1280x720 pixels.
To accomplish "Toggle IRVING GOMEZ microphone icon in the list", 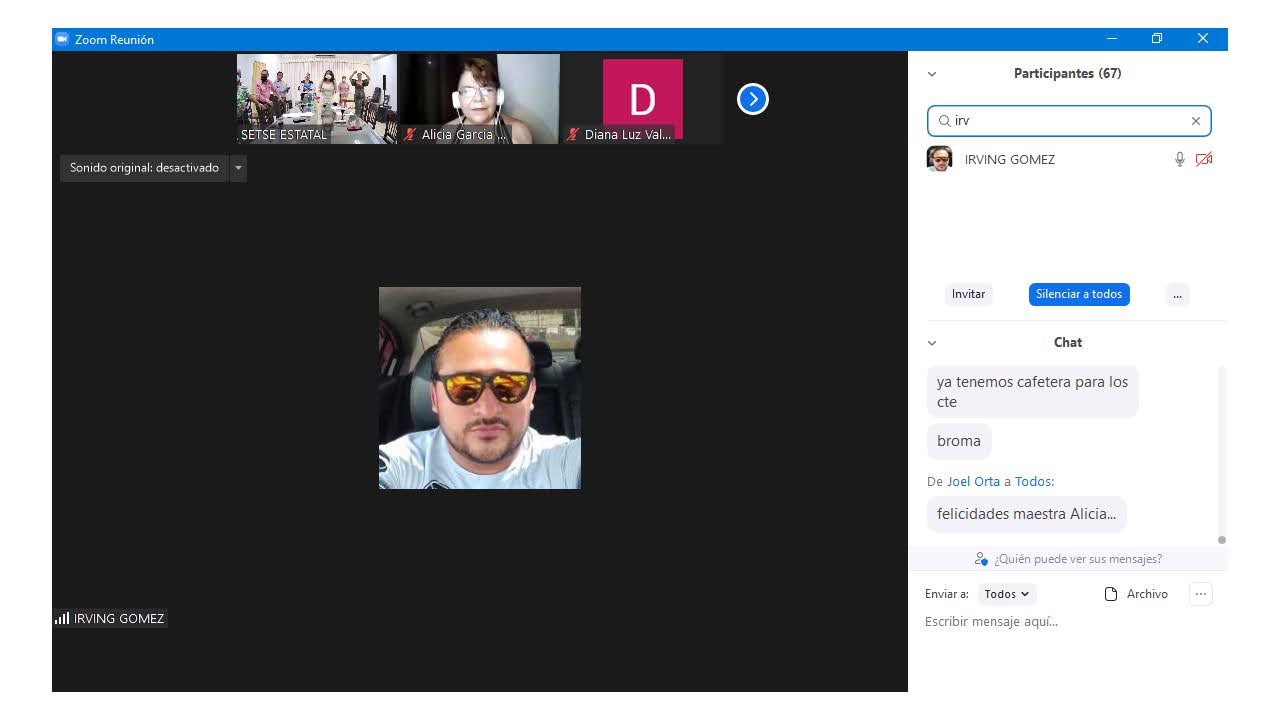I will pos(1180,159).
